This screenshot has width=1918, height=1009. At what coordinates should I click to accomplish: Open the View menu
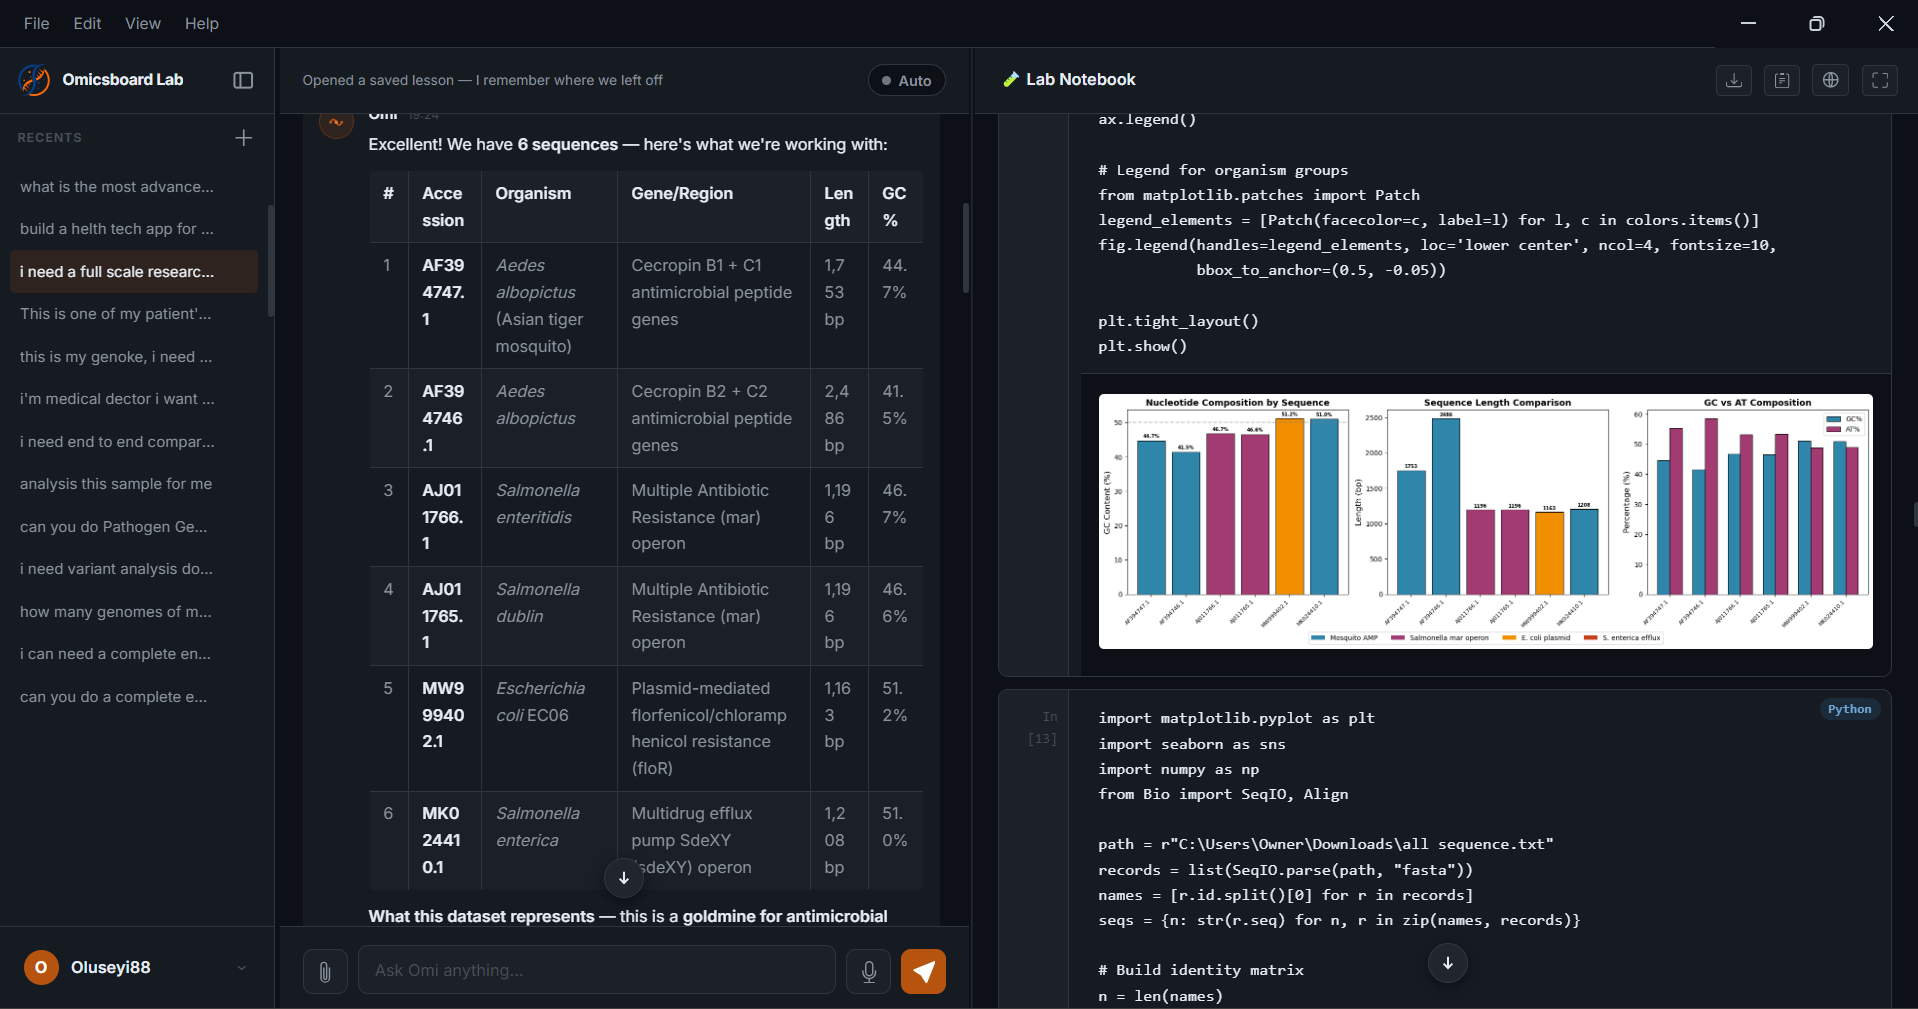142,23
